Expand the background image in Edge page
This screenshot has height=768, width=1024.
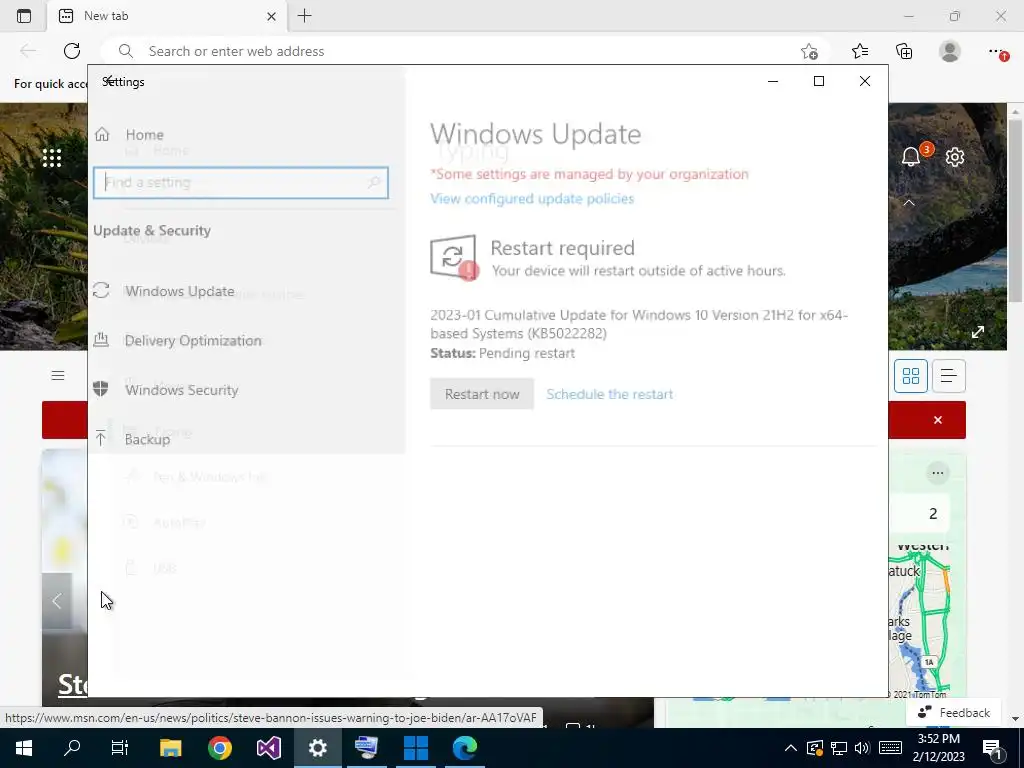(978, 332)
